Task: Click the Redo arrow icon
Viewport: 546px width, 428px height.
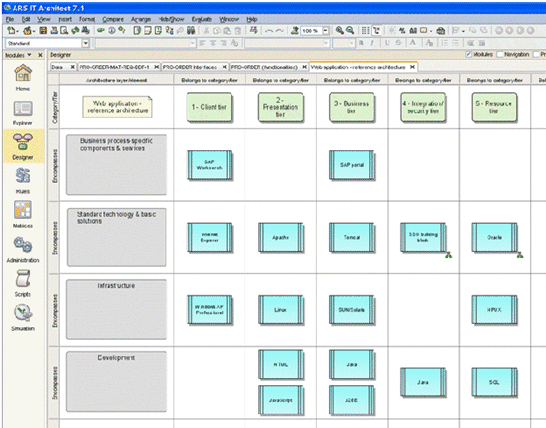Action: tap(279, 31)
